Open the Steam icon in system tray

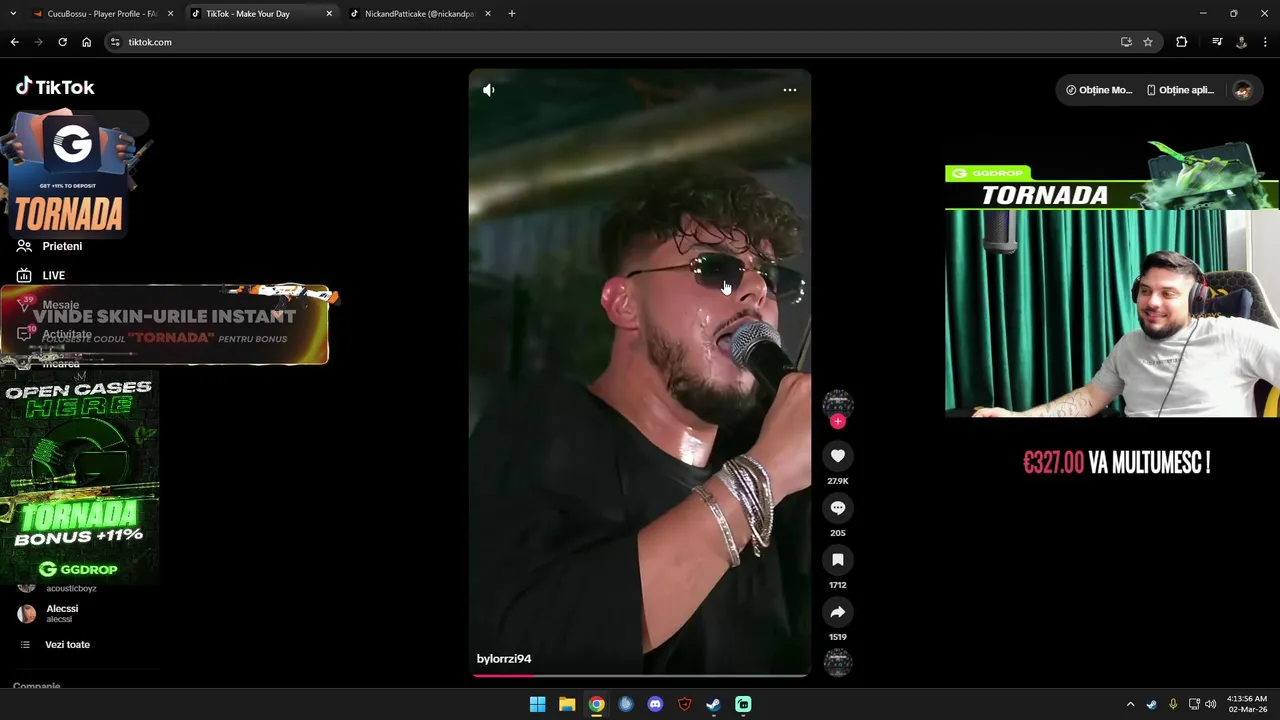click(1152, 704)
